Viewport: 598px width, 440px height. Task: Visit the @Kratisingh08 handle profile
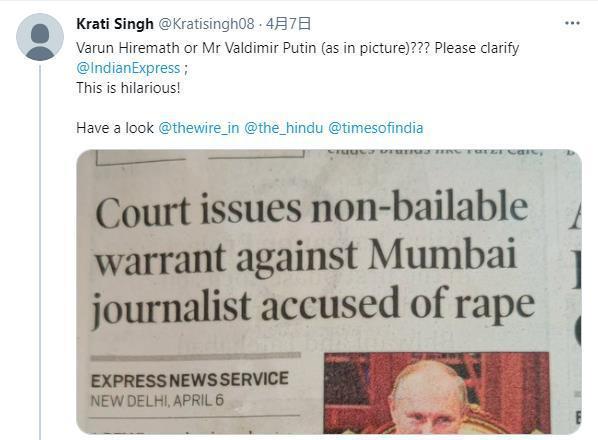(x=206, y=24)
